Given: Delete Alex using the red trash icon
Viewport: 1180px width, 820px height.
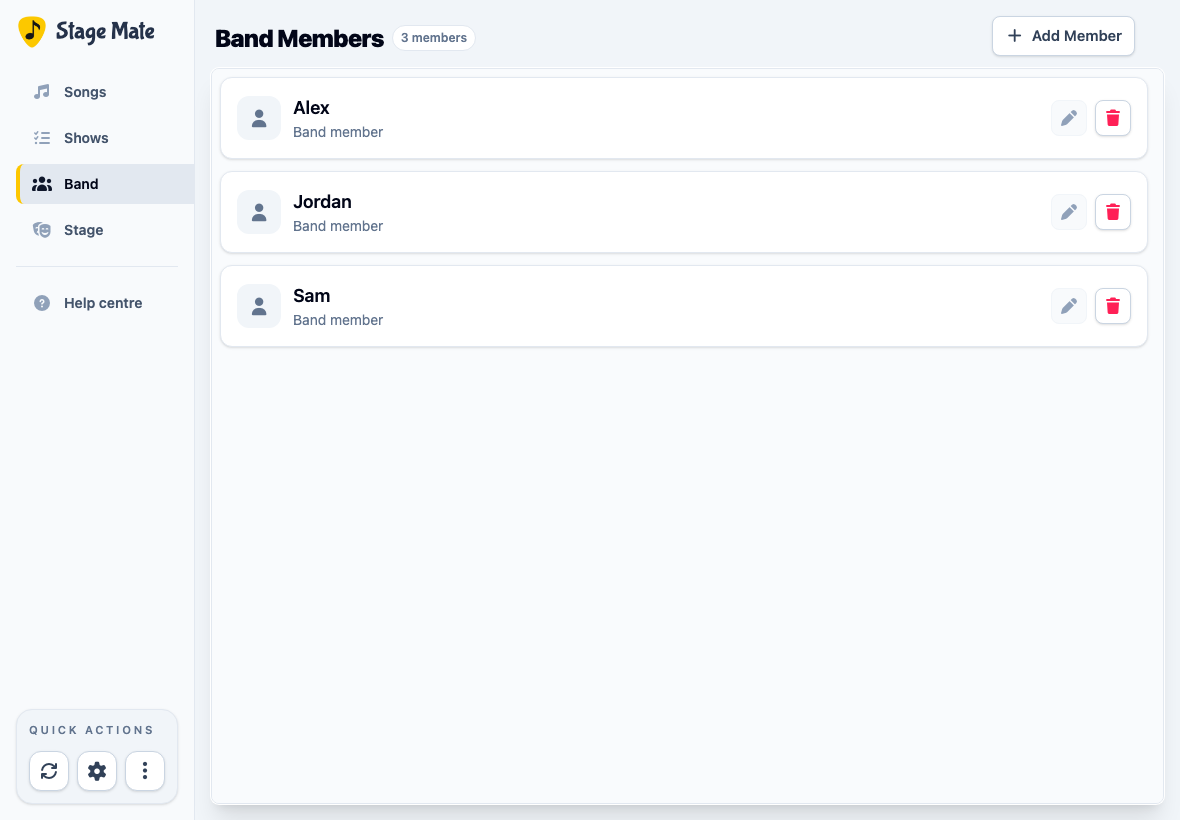Looking at the screenshot, I should 1112,118.
